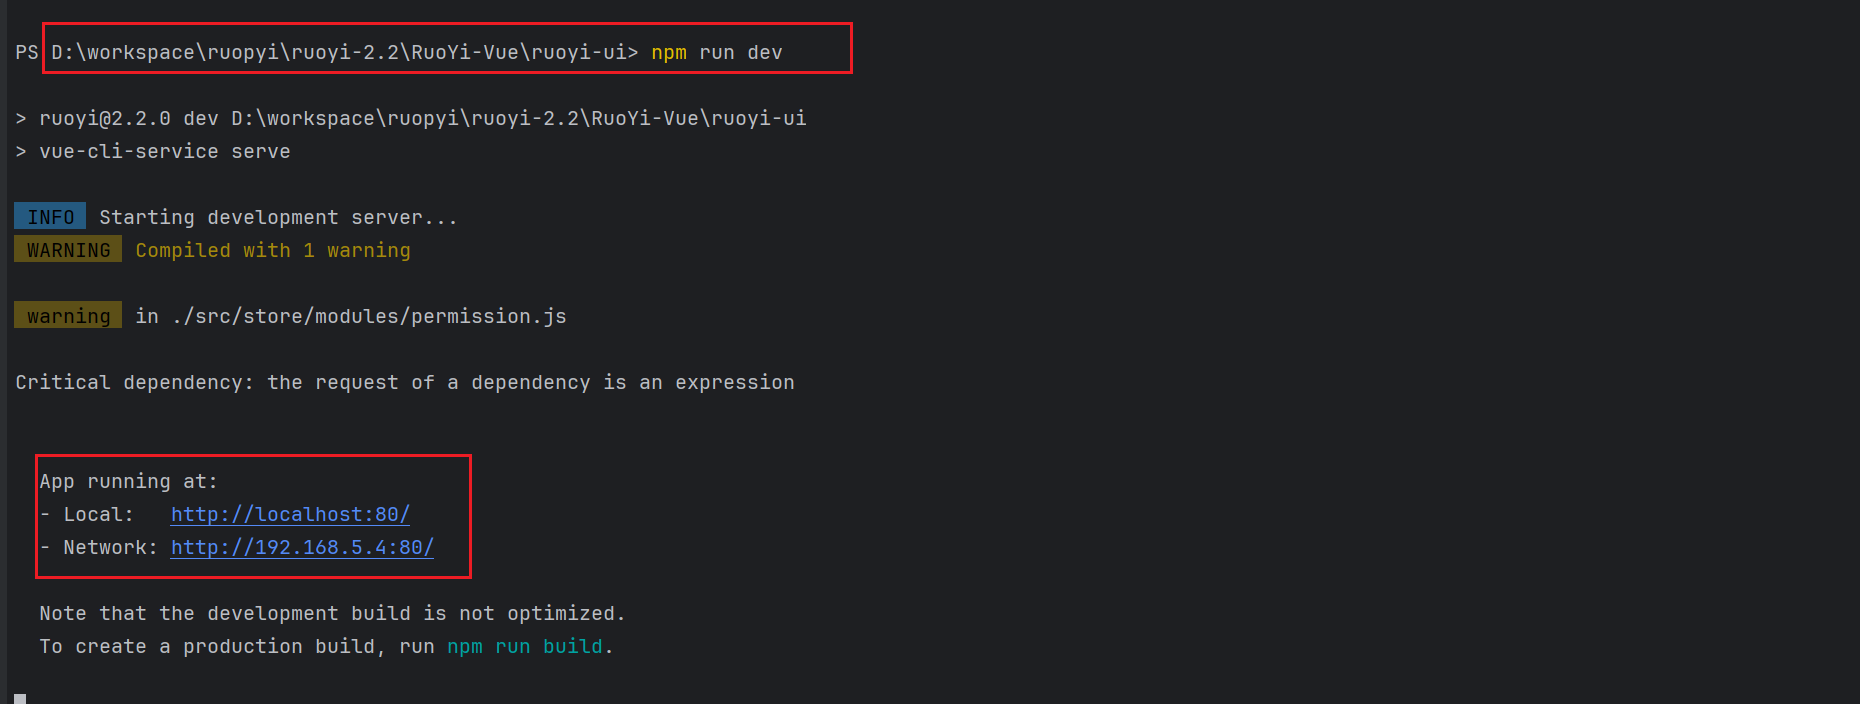This screenshot has width=1860, height=704.
Task: Click the 'Starting development server...' message
Action: point(278,217)
